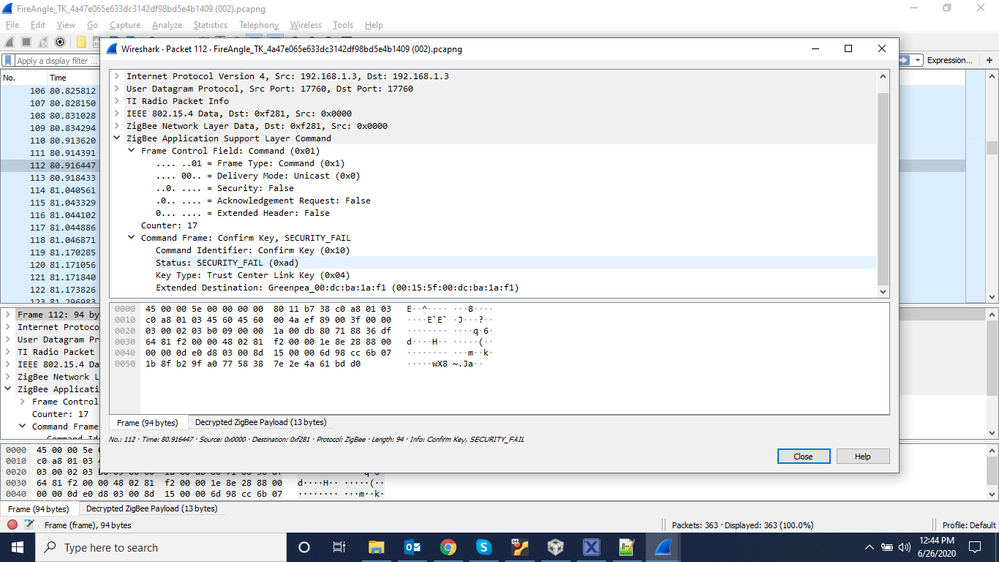999x562 pixels.
Task: Open the 3D box app on taskbar
Action: pyautogui.click(x=556, y=547)
